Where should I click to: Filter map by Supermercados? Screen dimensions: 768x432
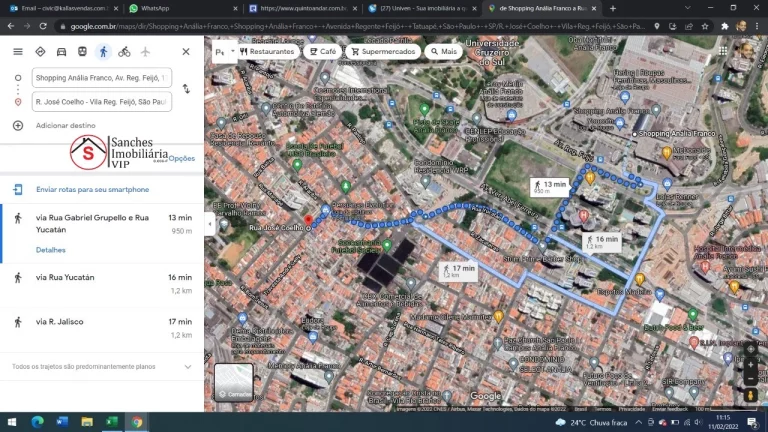383,51
